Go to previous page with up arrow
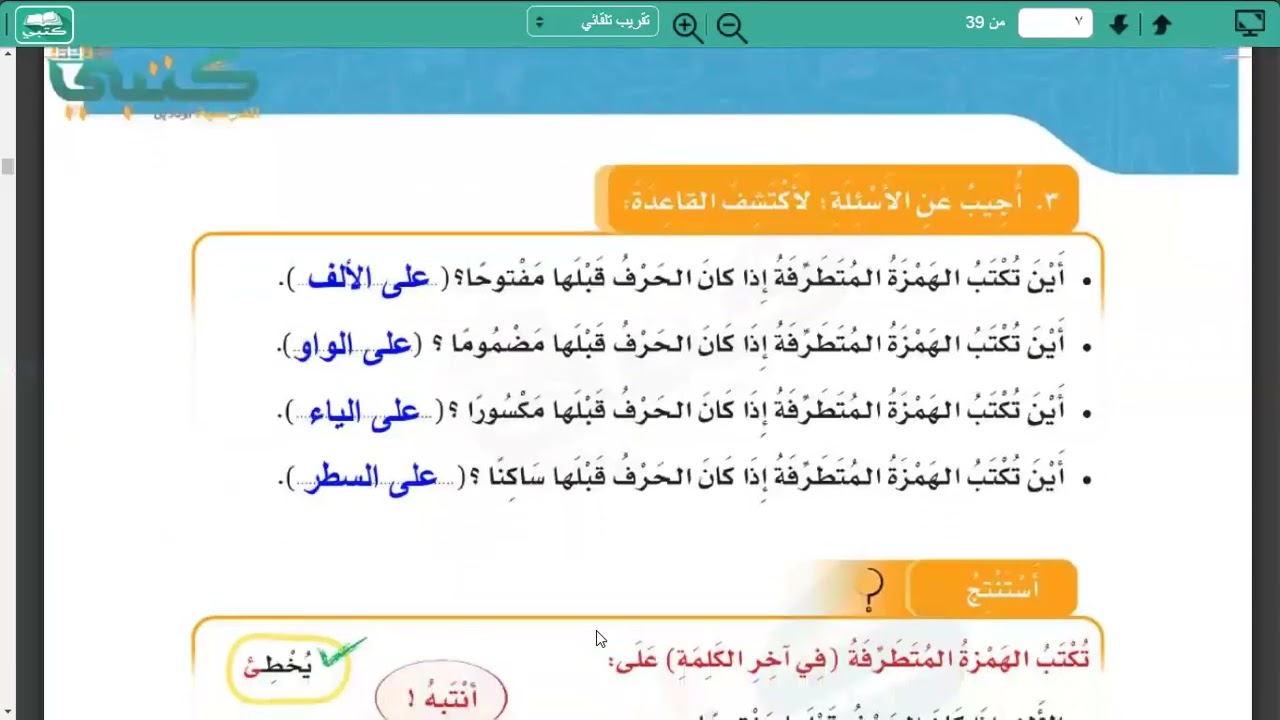The height and width of the screenshot is (720, 1280). (x=1161, y=25)
